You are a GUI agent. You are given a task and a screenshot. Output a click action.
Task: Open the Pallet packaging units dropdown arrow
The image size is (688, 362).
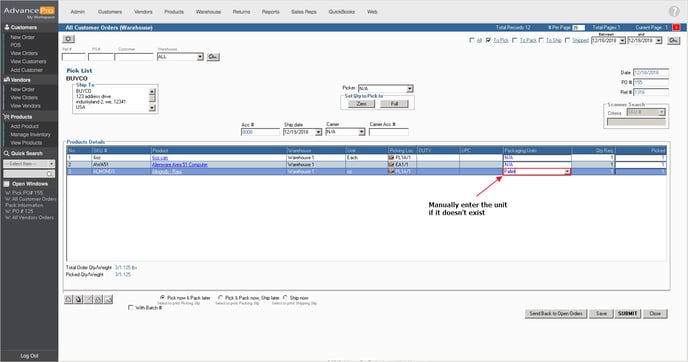click(x=567, y=172)
